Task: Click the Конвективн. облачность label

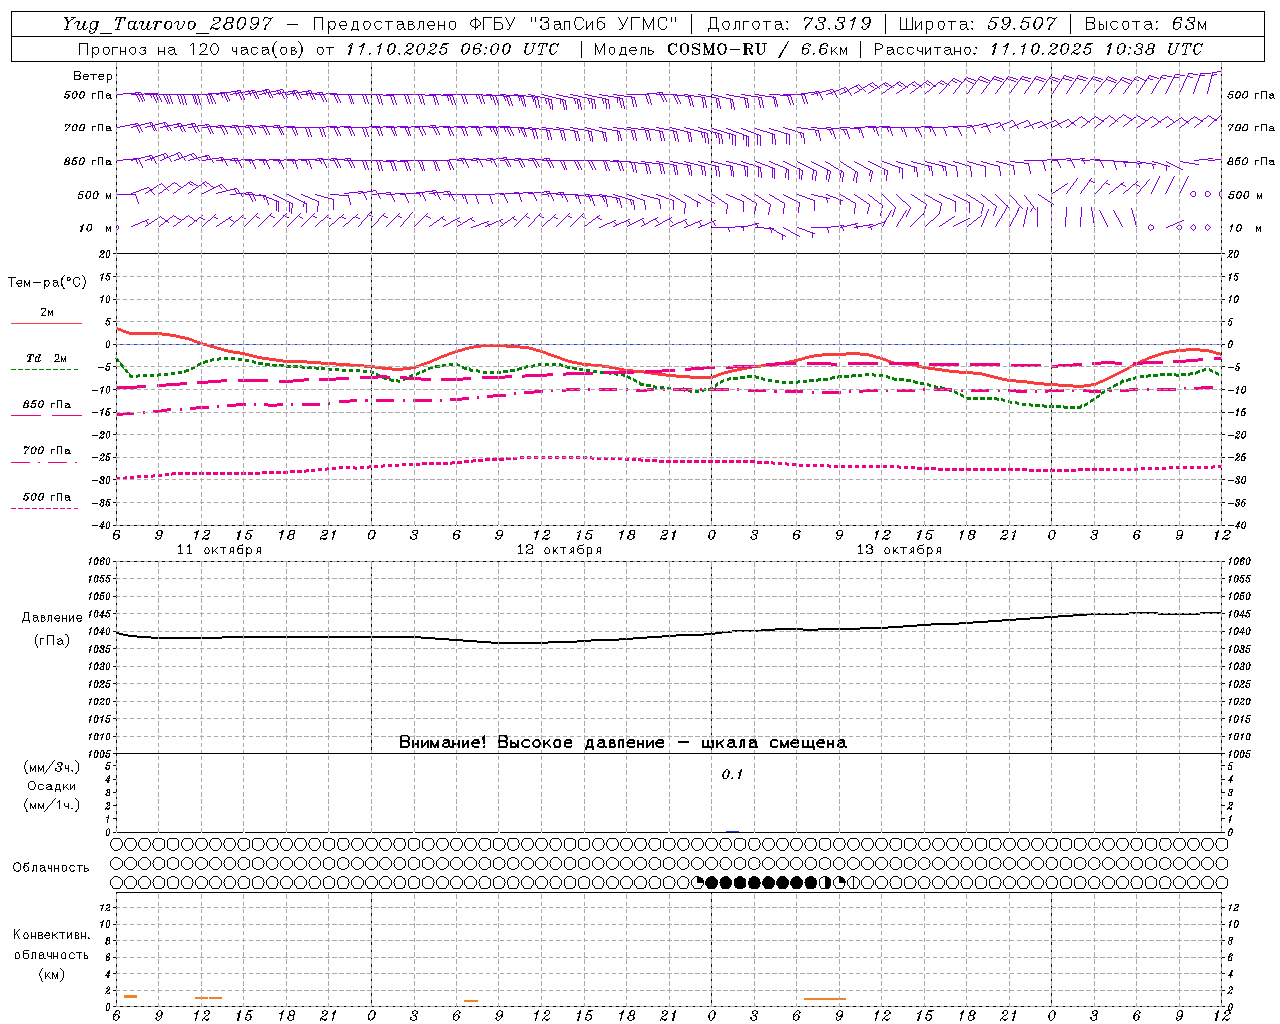Action: [51, 945]
